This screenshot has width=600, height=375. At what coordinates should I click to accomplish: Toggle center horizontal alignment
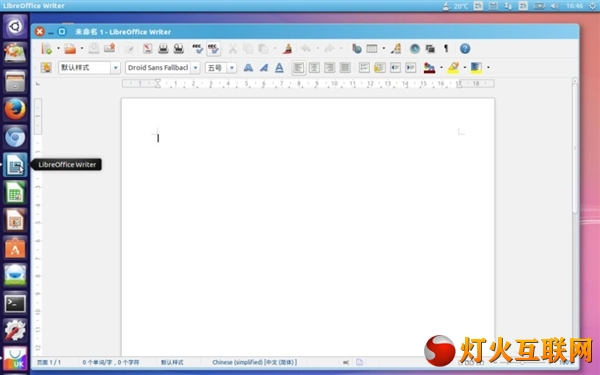pos(314,68)
